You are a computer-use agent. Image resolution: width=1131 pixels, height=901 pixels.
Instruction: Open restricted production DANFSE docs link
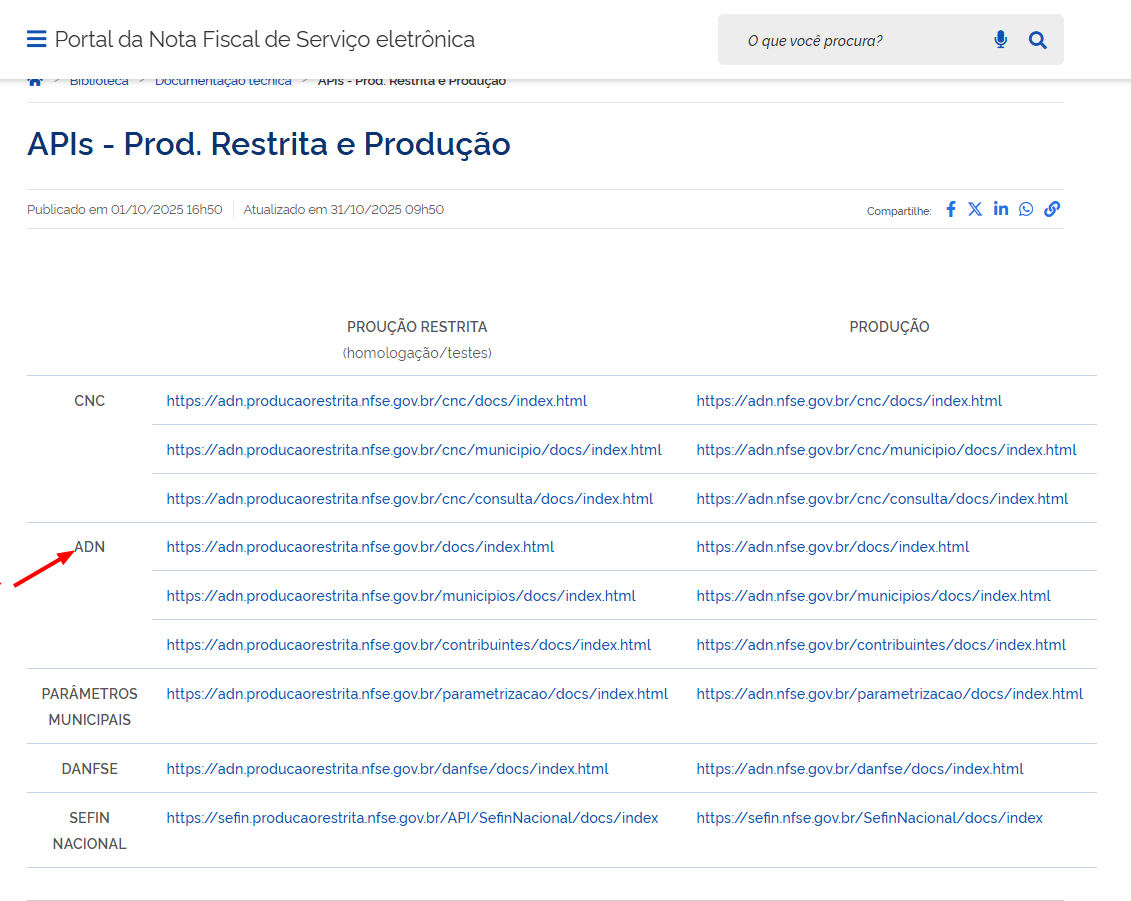[x=387, y=769]
